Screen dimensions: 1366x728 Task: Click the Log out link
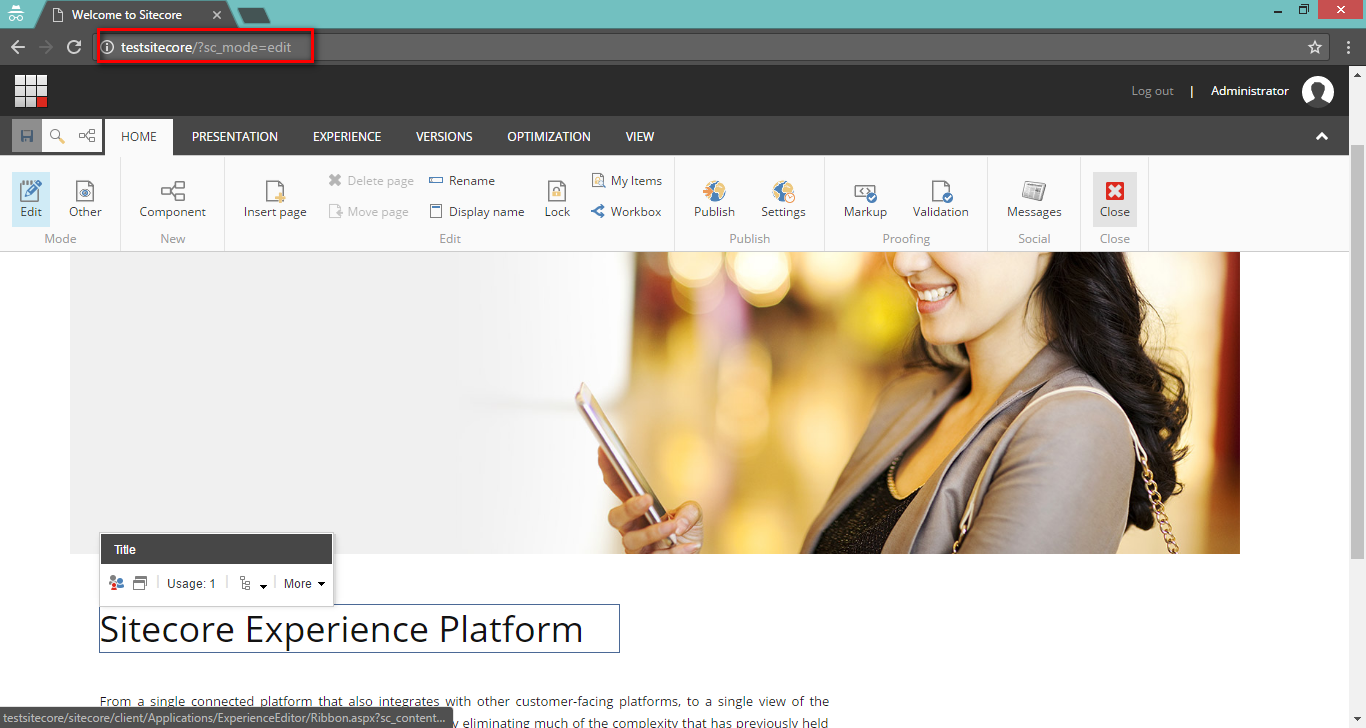point(1152,91)
